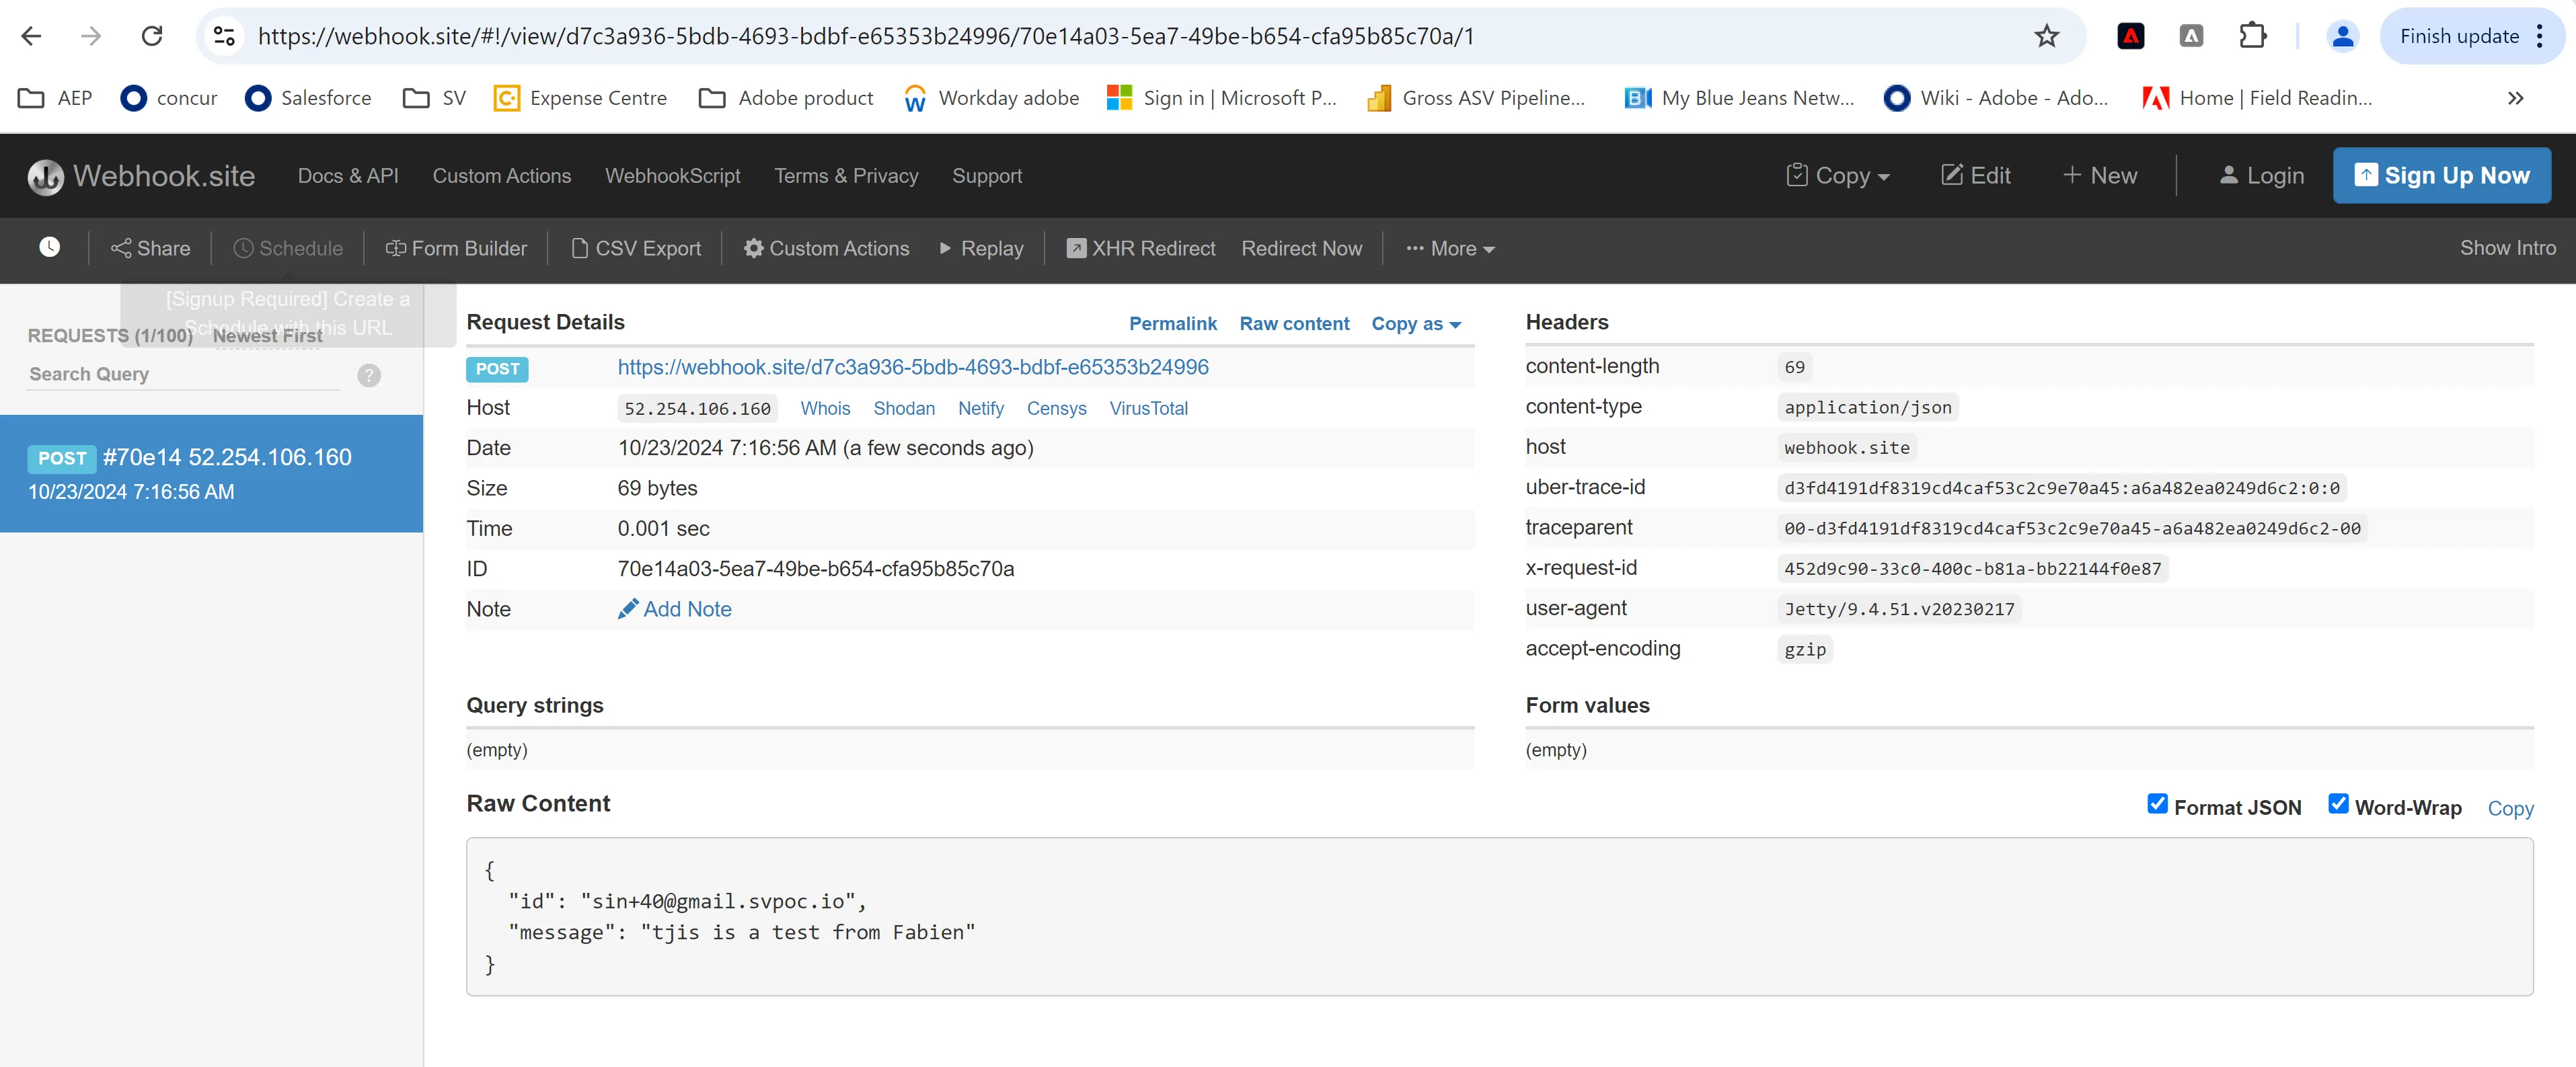Open the Salesforce bookmark
Viewport: 2576px width, 1067px height.
click(x=308, y=98)
